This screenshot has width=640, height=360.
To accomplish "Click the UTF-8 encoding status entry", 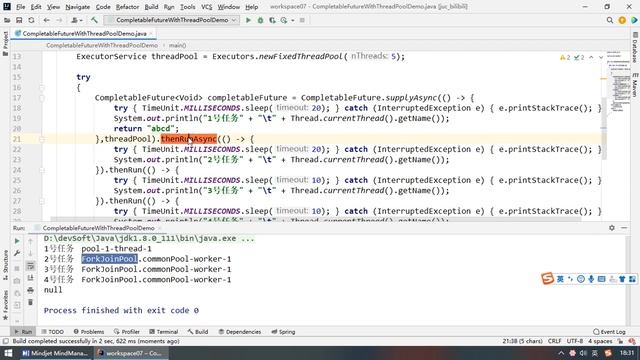I will [x=575, y=341].
